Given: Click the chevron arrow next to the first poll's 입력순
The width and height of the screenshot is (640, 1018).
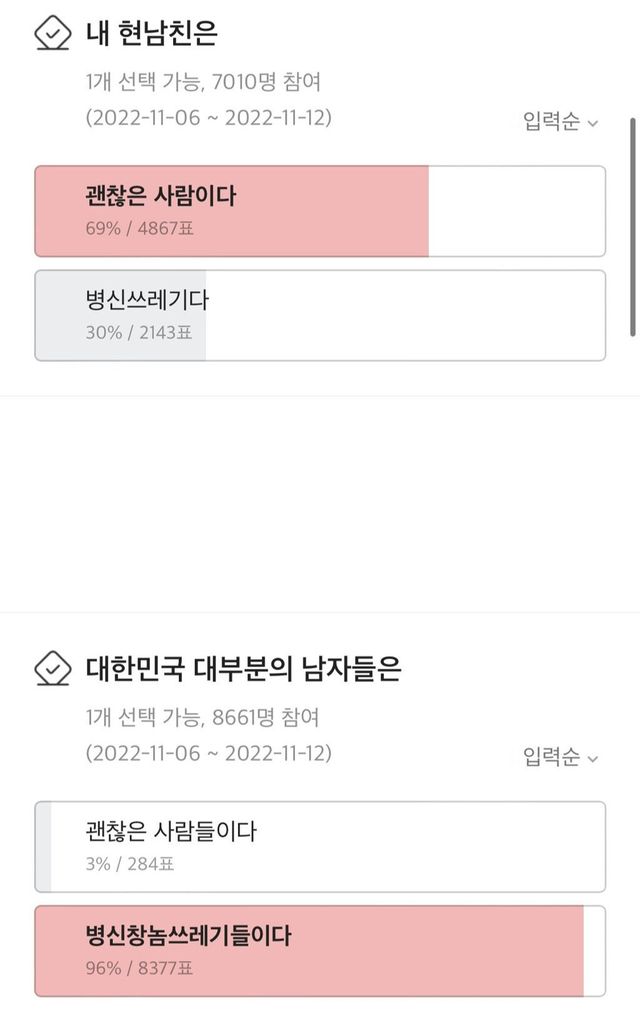Looking at the screenshot, I should (x=593, y=124).
